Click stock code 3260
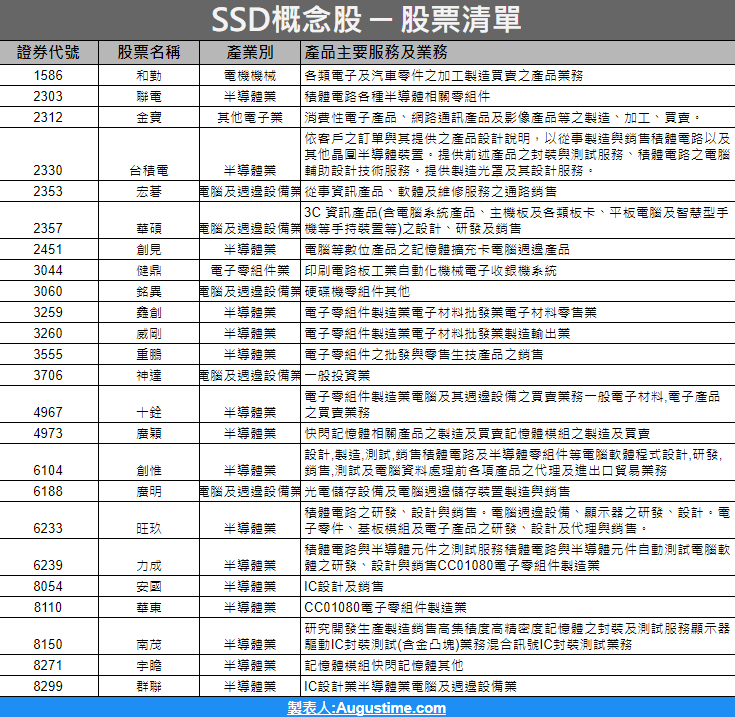The height and width of the screenshot is (717, 735). (48, 333)
